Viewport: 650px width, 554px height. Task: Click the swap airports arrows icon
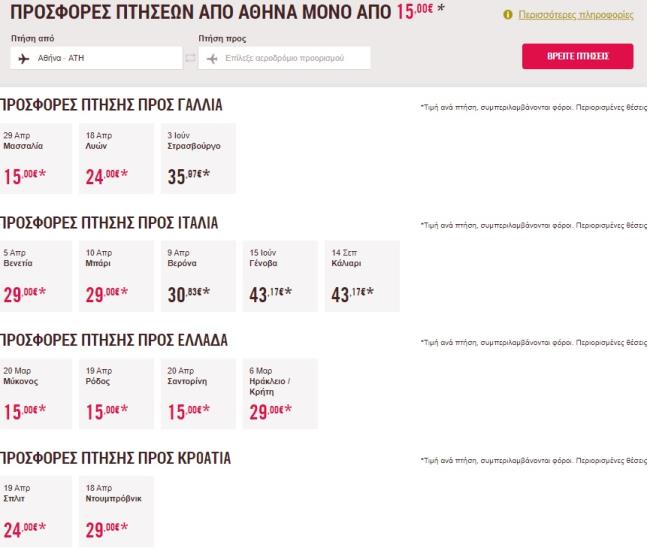[191, 59]
